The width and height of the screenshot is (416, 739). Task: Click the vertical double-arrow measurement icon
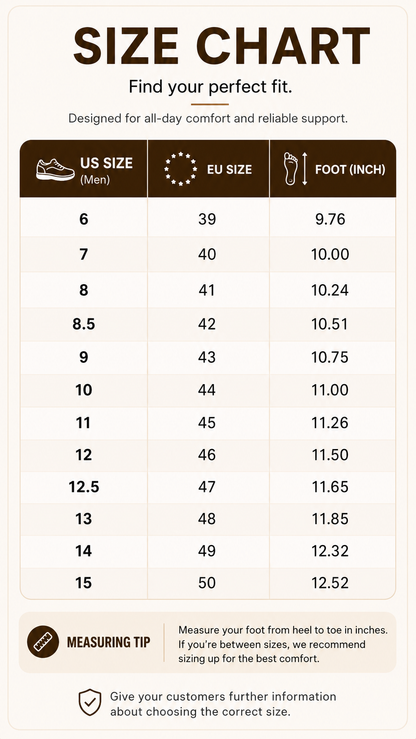[305, 169]
